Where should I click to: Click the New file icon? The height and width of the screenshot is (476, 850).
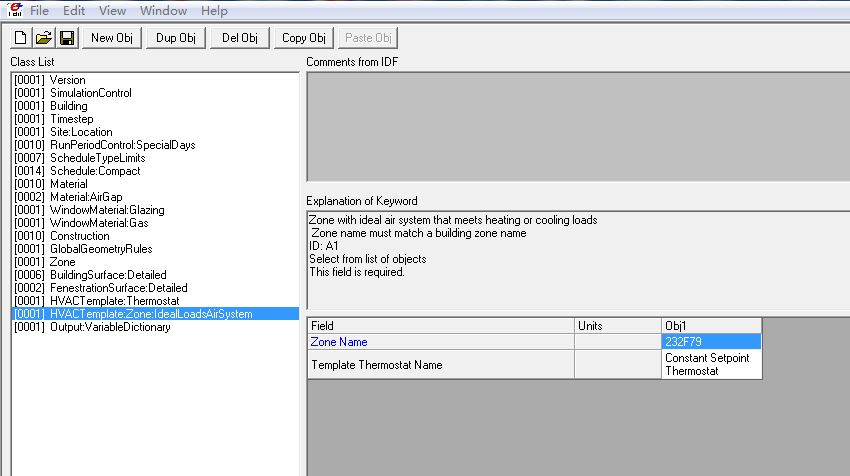click(20, 38)
